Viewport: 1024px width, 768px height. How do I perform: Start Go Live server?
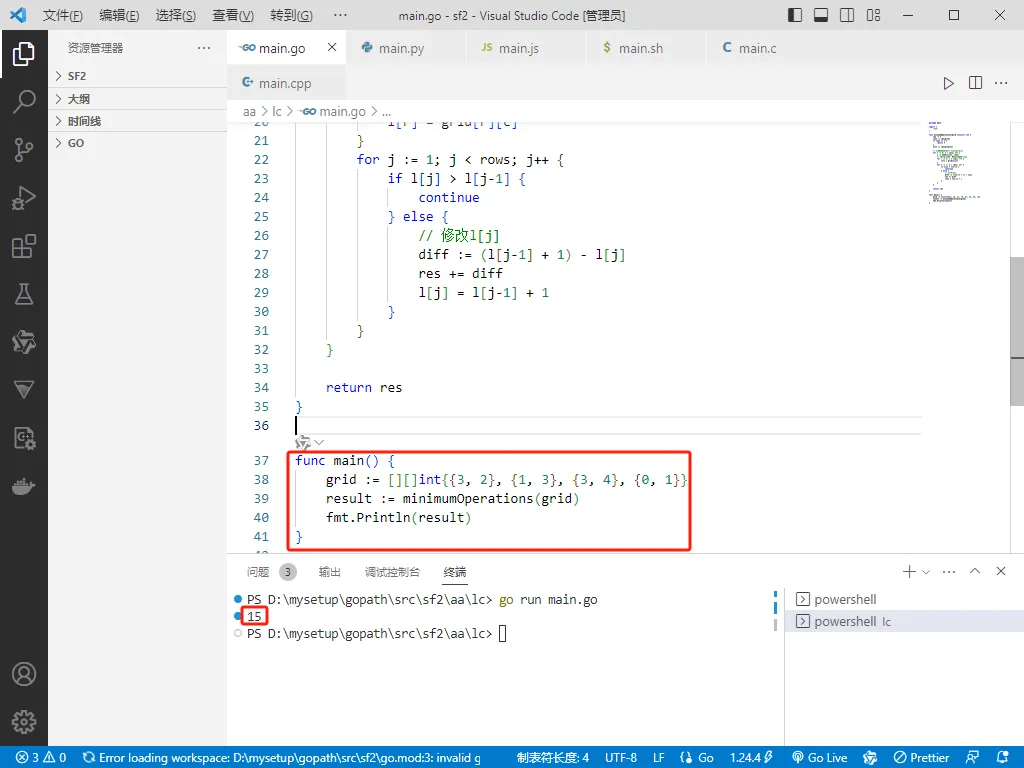[820, 758]
